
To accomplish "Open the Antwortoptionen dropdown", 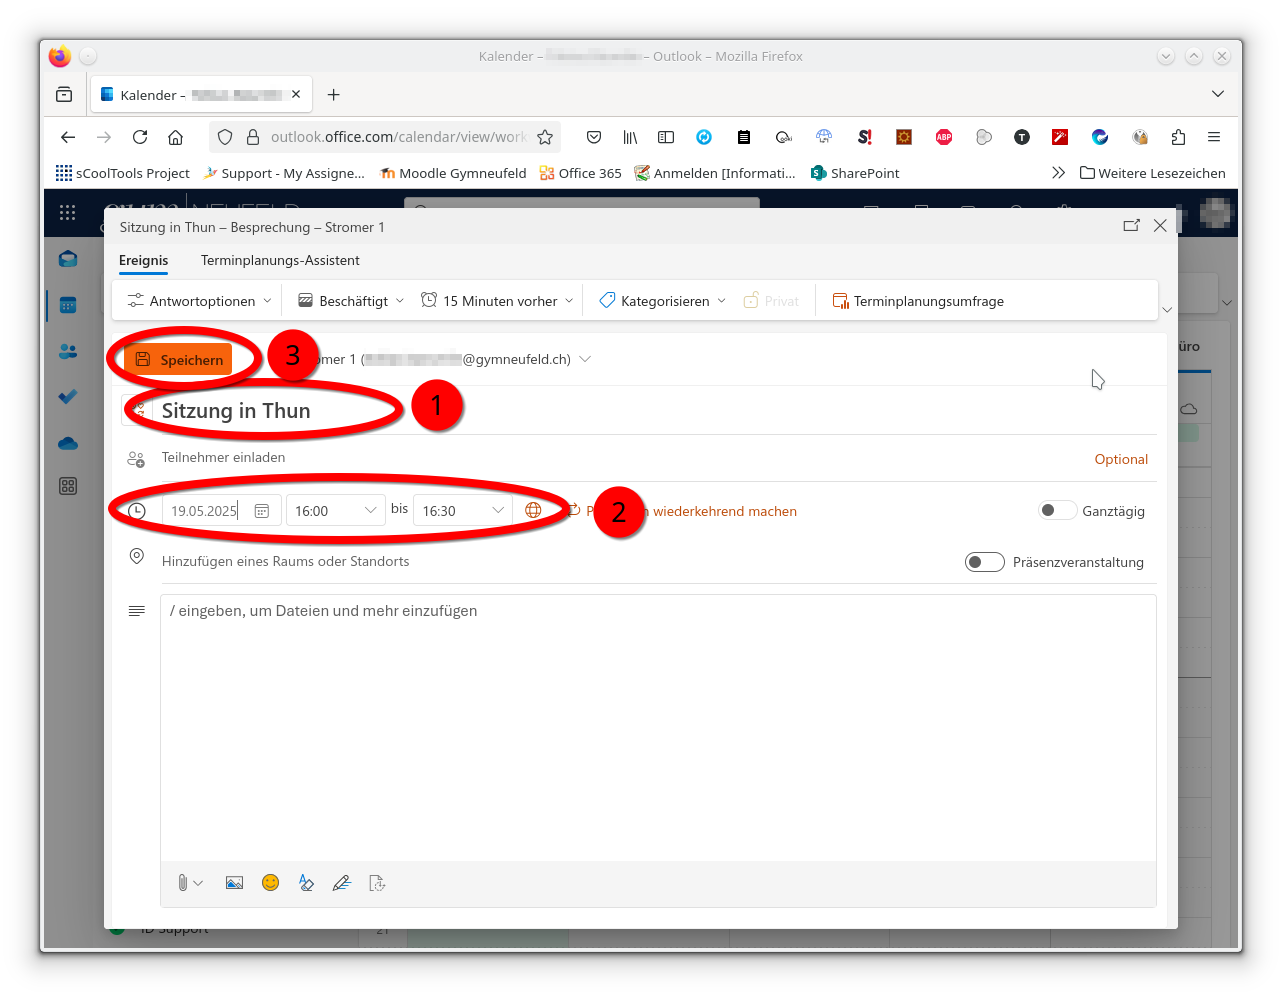I will click(x=199, y=301).
